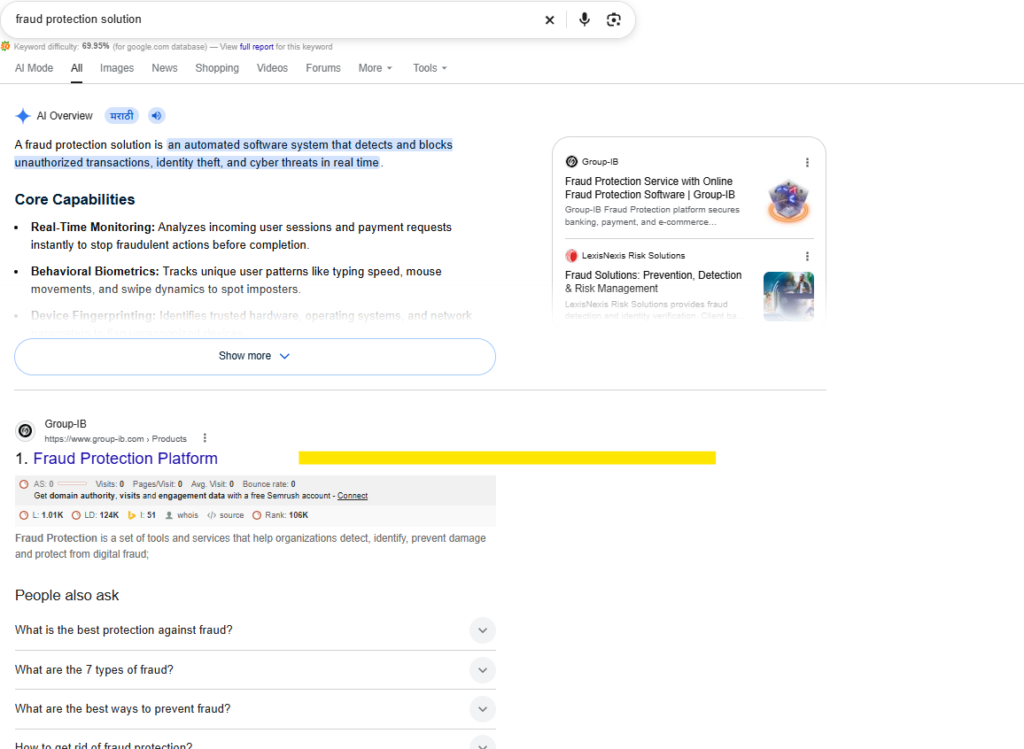Open three-dot menu beside group-ib.com URL

point(204,438)
